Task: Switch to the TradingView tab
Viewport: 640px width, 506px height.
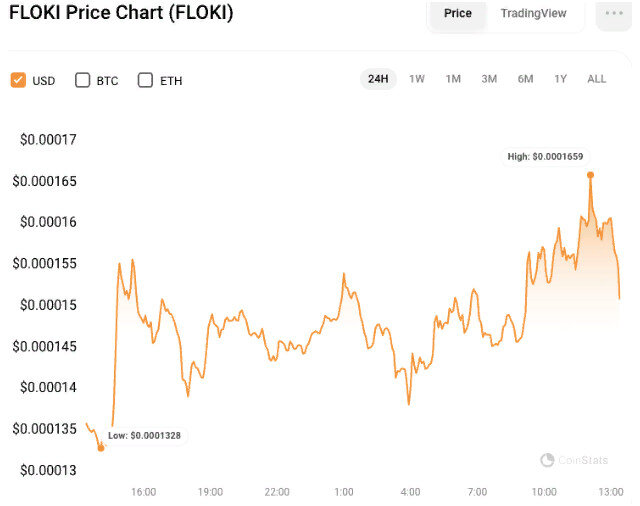Action: coord(533,14)
